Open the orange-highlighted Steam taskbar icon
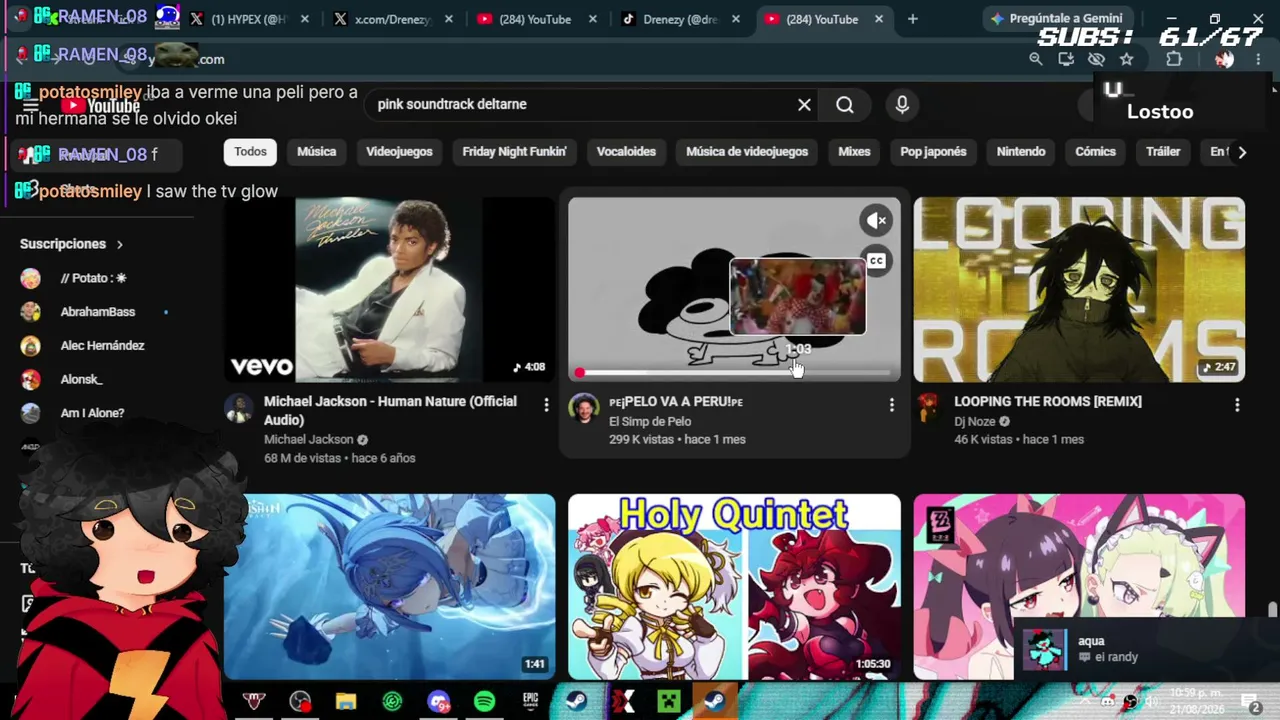 click(714, 702)
